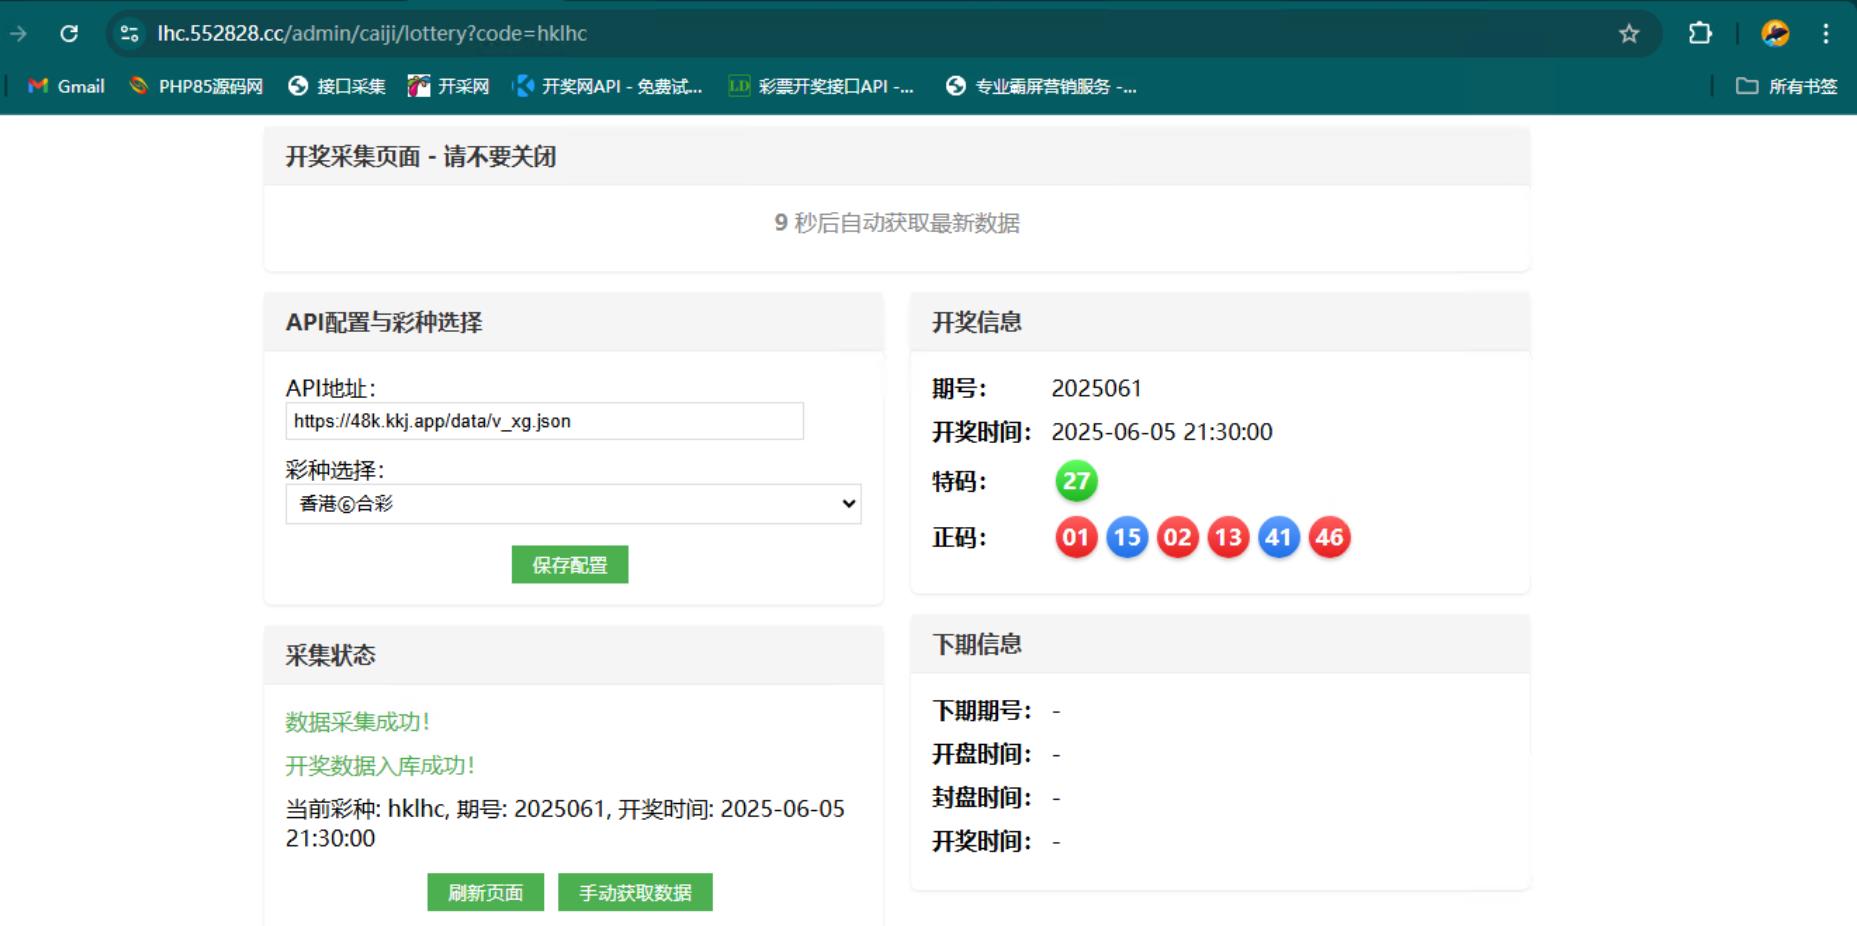Open the 彩票开奖接口API bookmark
1857x926 pixels.
click(821, 87)
